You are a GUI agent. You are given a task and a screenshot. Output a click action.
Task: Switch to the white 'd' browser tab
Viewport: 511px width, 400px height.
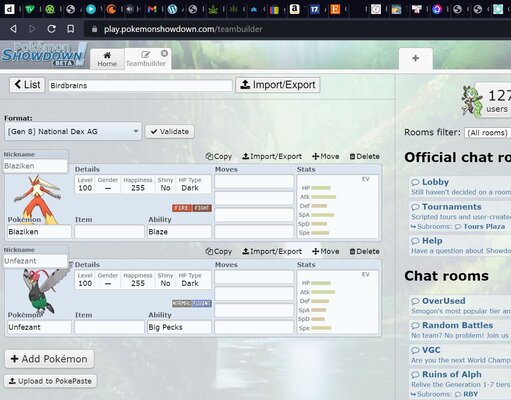(x=9, y=9)
